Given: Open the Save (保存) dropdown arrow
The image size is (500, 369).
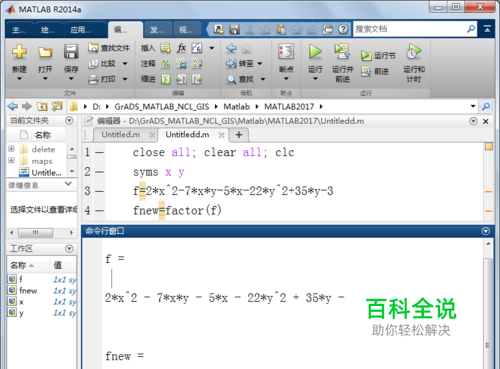Looking at the screenshot, I should [x=71, y=79].
